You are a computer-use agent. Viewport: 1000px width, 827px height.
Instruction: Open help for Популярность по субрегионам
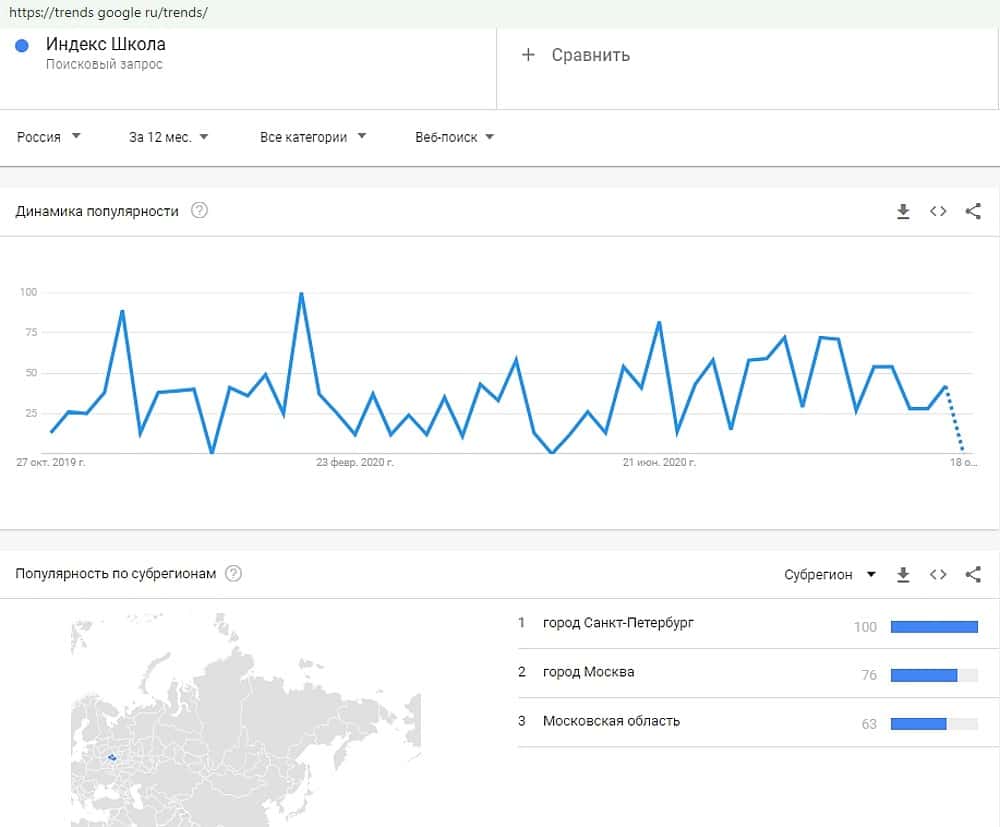(x=234, y=574)
